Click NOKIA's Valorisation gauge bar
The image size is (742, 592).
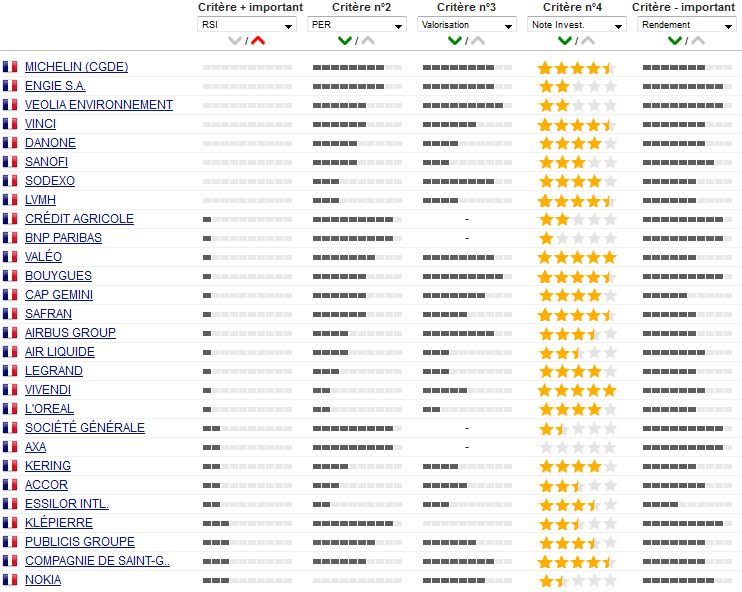468,580
